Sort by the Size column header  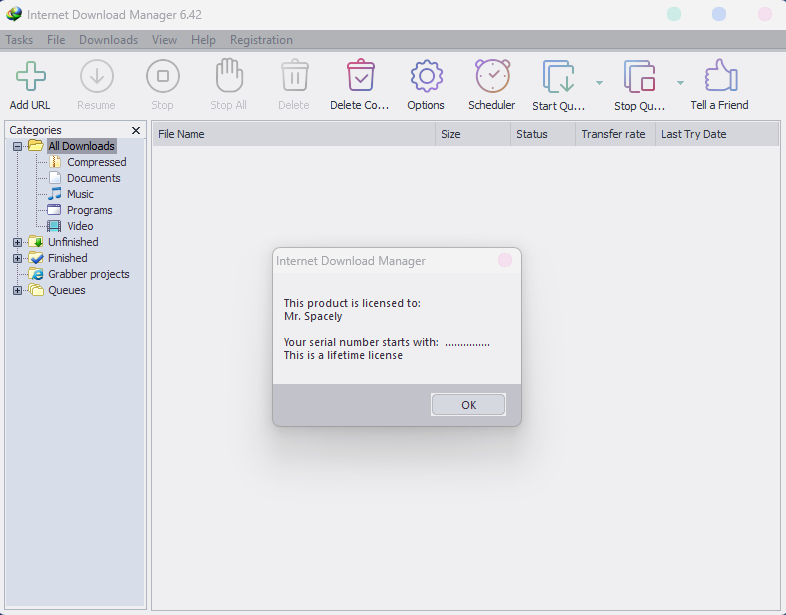coord(473,134)
